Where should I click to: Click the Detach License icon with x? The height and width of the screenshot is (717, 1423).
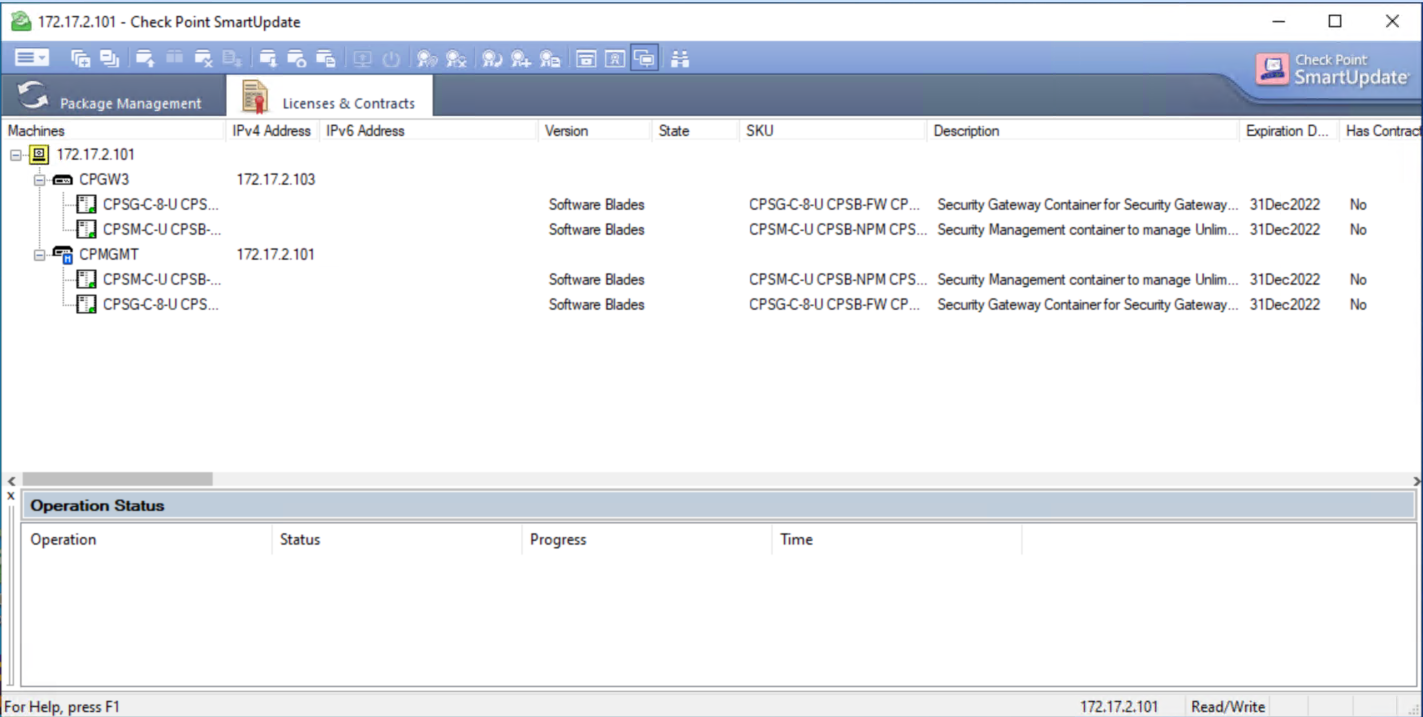[x=456, y=59]
